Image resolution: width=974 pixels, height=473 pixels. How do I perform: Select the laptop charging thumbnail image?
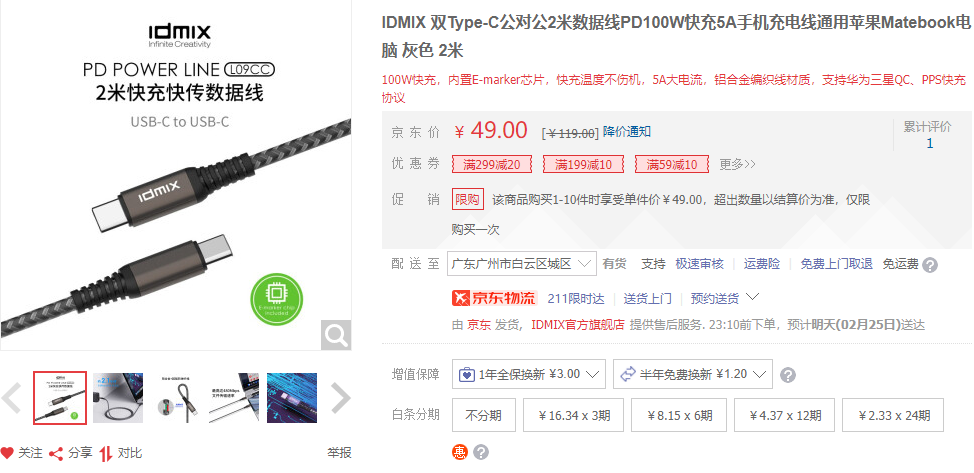(118, 398)
